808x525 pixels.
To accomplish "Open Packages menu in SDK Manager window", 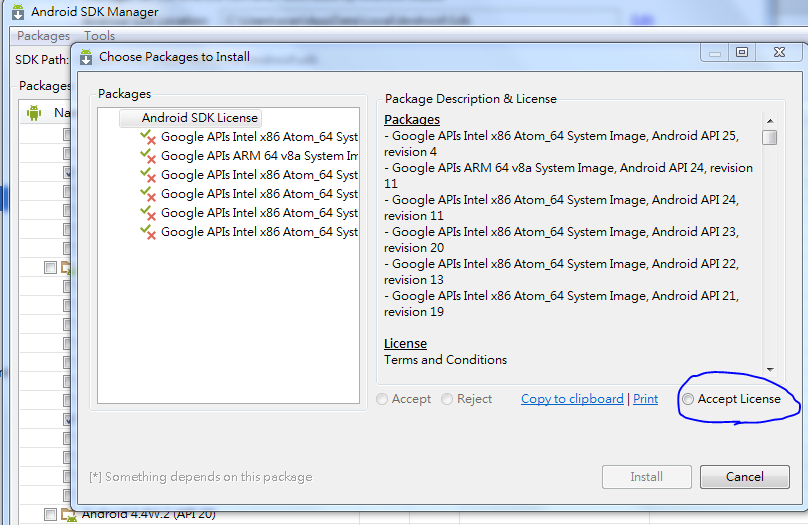I will 43,36.
